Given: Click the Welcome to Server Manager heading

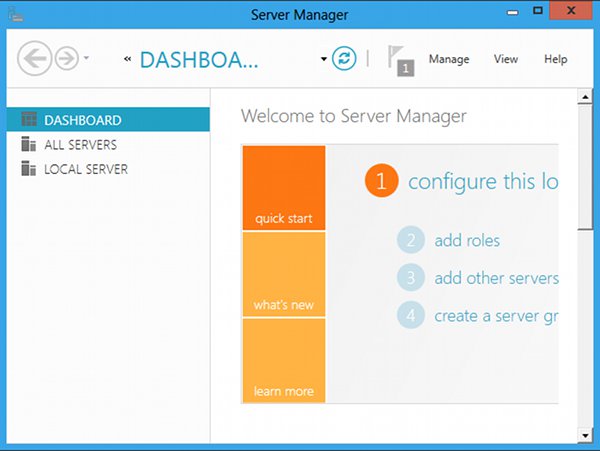Looking at the screenshot, I should [x=354, y=116].
